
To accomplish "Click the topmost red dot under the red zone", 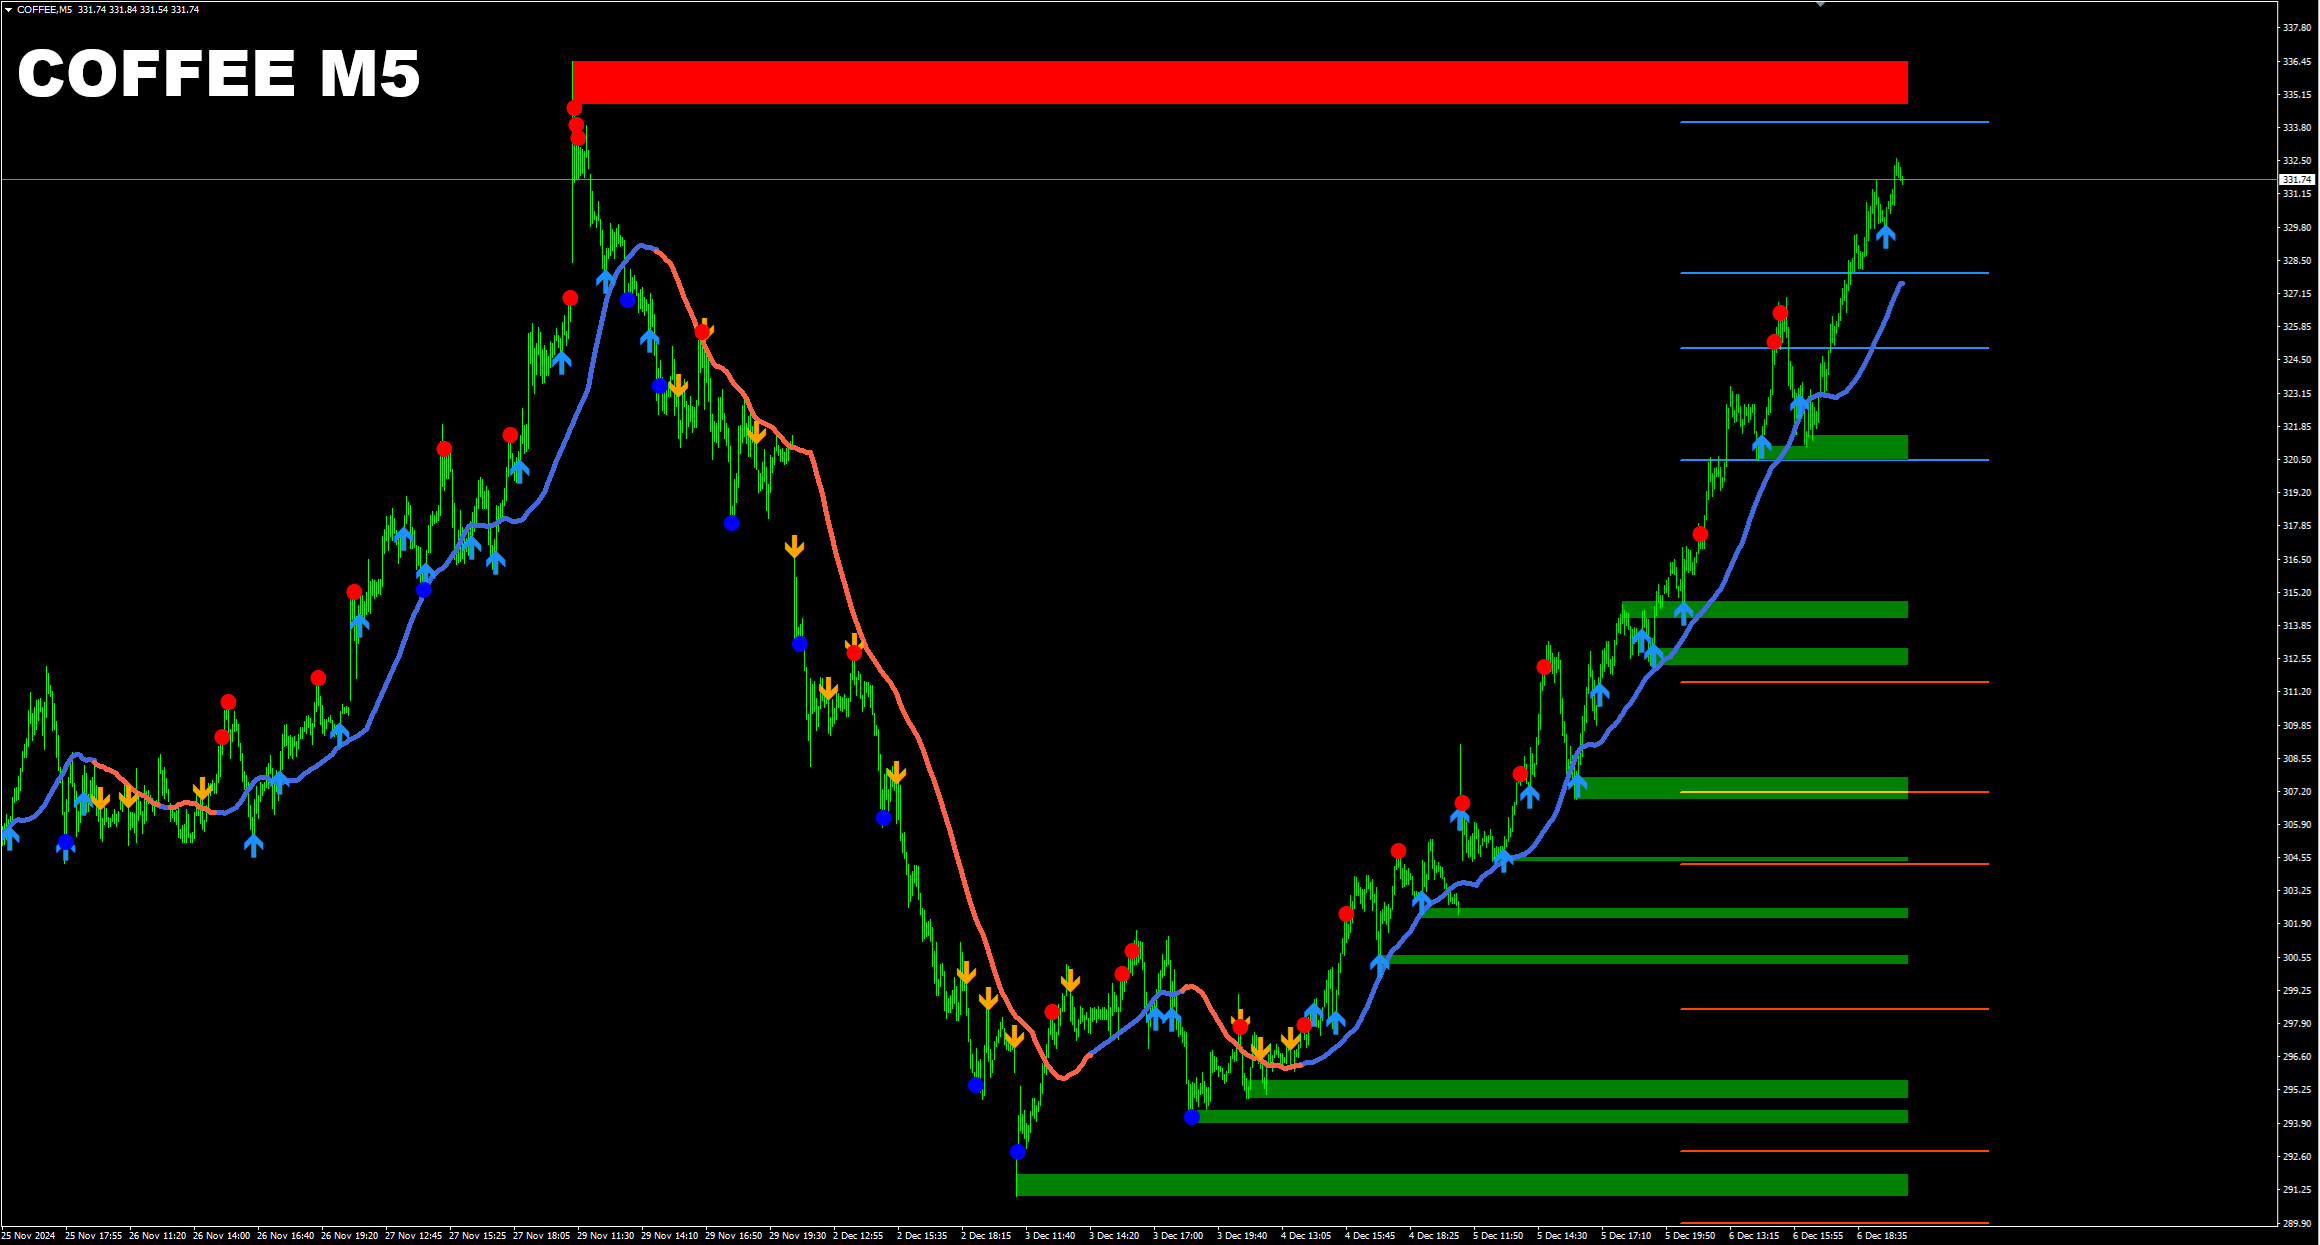I will click(x=574, y=108).
